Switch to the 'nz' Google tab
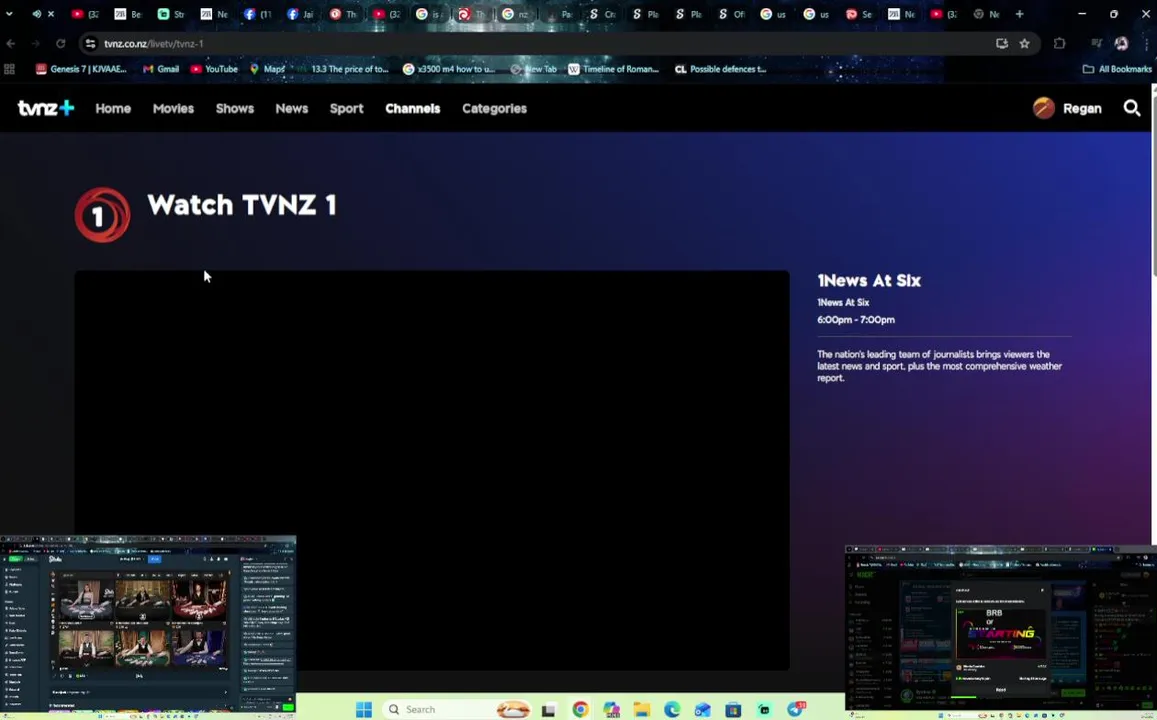This screenshot has width=1157, height=720. 515,13
